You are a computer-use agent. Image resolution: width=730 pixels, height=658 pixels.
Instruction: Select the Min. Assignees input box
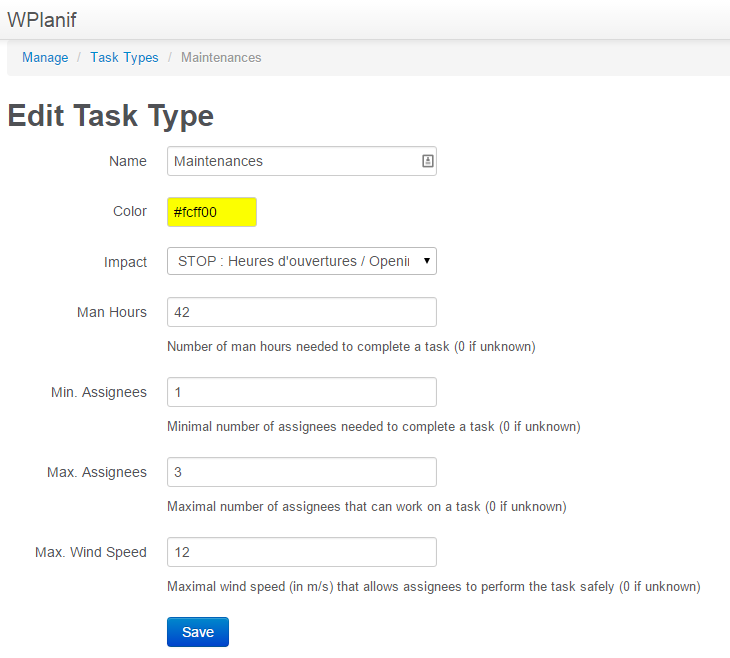301,392
